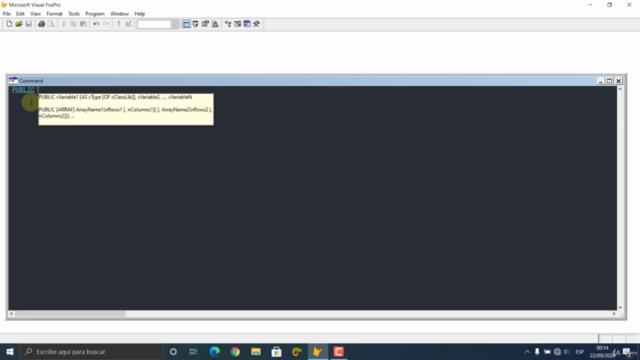Open the Object Browser toolbar icon
Viewport: 640px width, 360px height.
238,24
